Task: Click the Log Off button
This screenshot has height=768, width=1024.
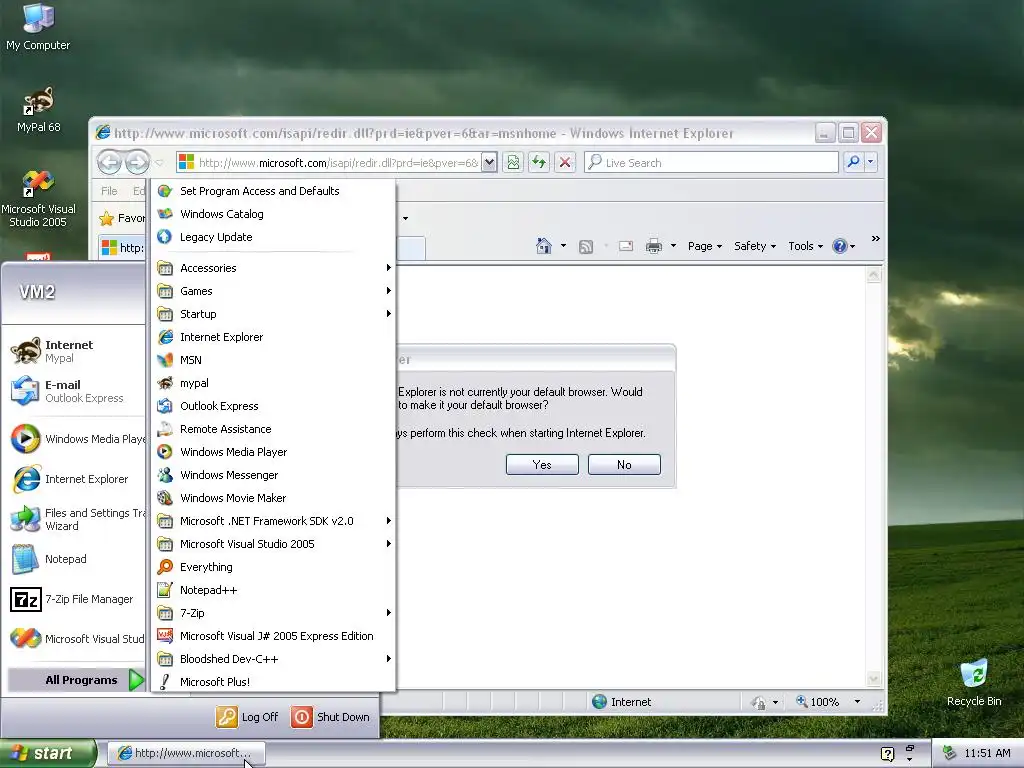Action: [x=248, y=717]
